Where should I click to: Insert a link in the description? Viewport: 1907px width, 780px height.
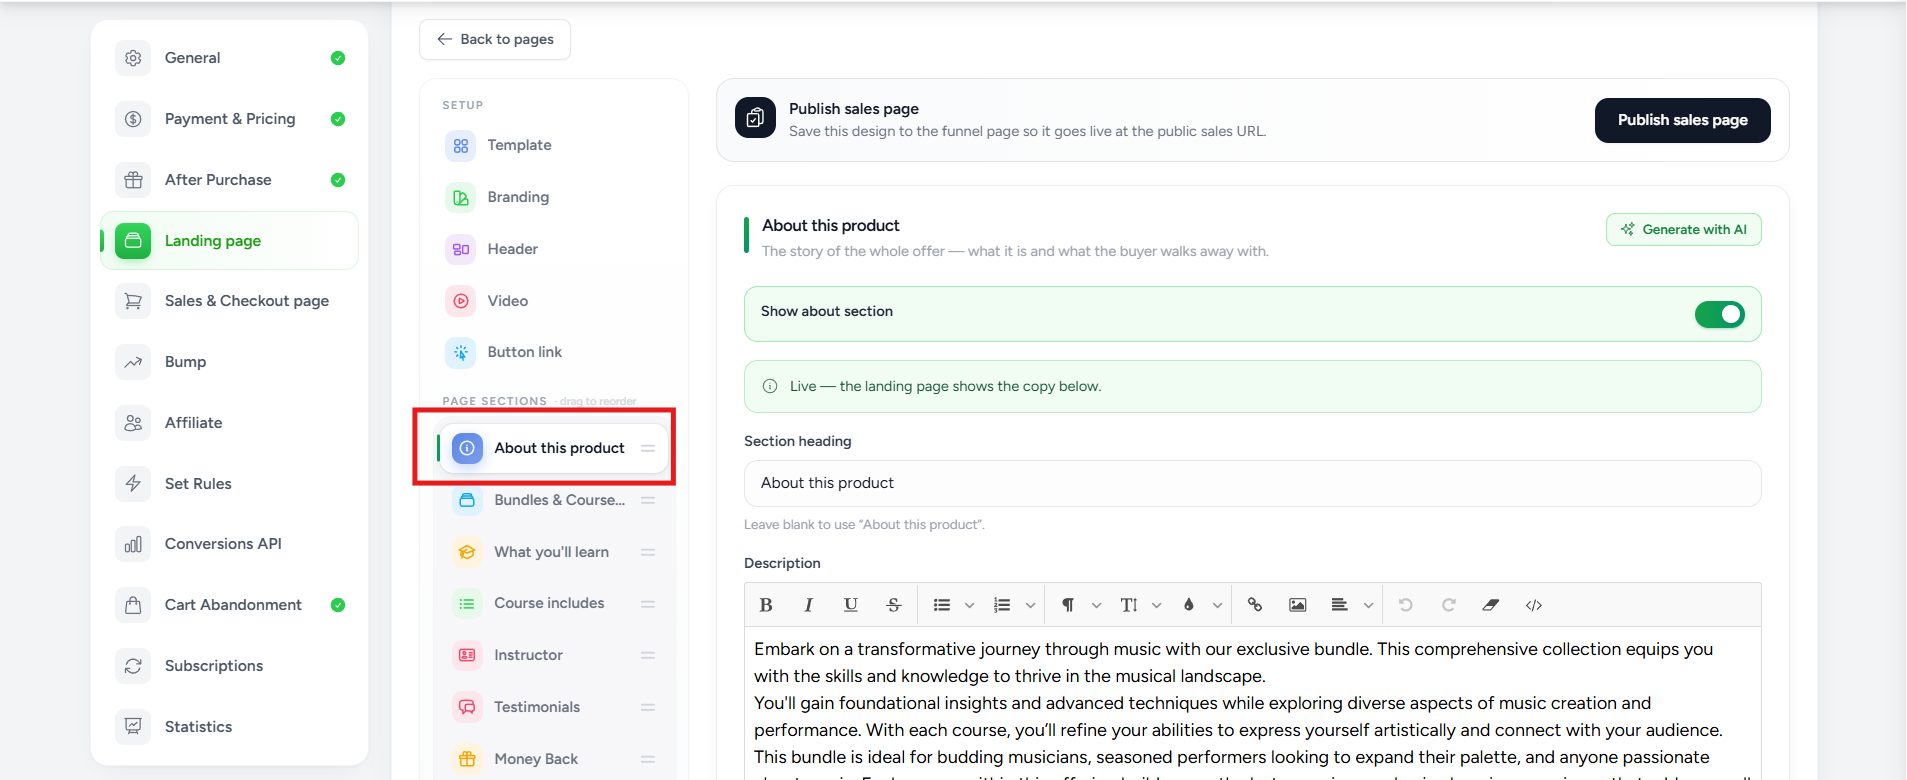[x=1255, y=605]
